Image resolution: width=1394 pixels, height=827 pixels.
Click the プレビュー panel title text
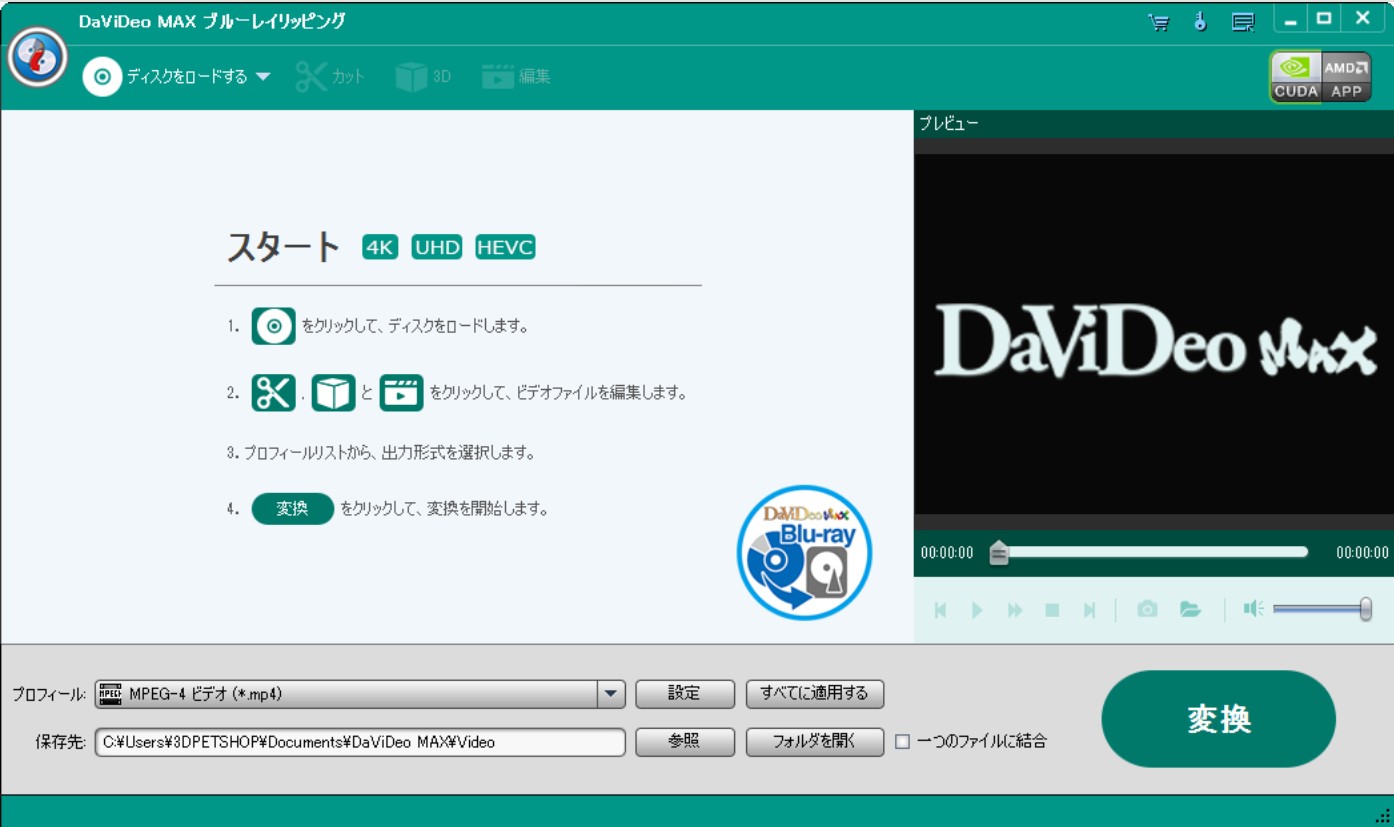tap(949, 124)
